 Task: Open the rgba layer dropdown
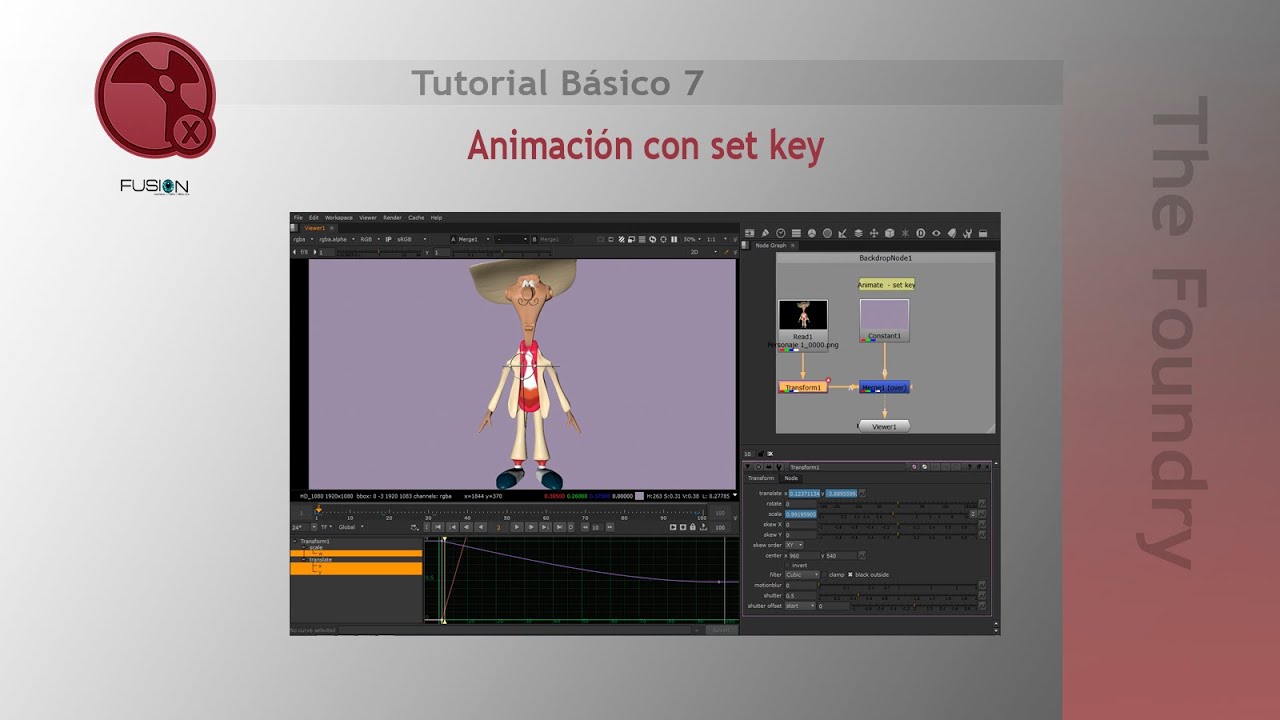coord(304,239)
